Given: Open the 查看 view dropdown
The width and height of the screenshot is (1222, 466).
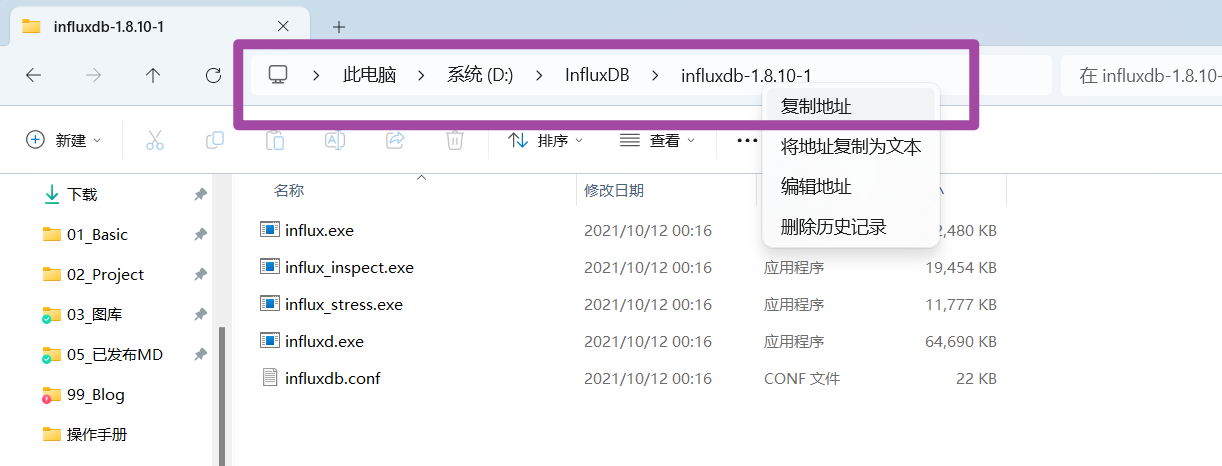Looking at the screenshot, I should pyautogui.click(x=658, y=140).
